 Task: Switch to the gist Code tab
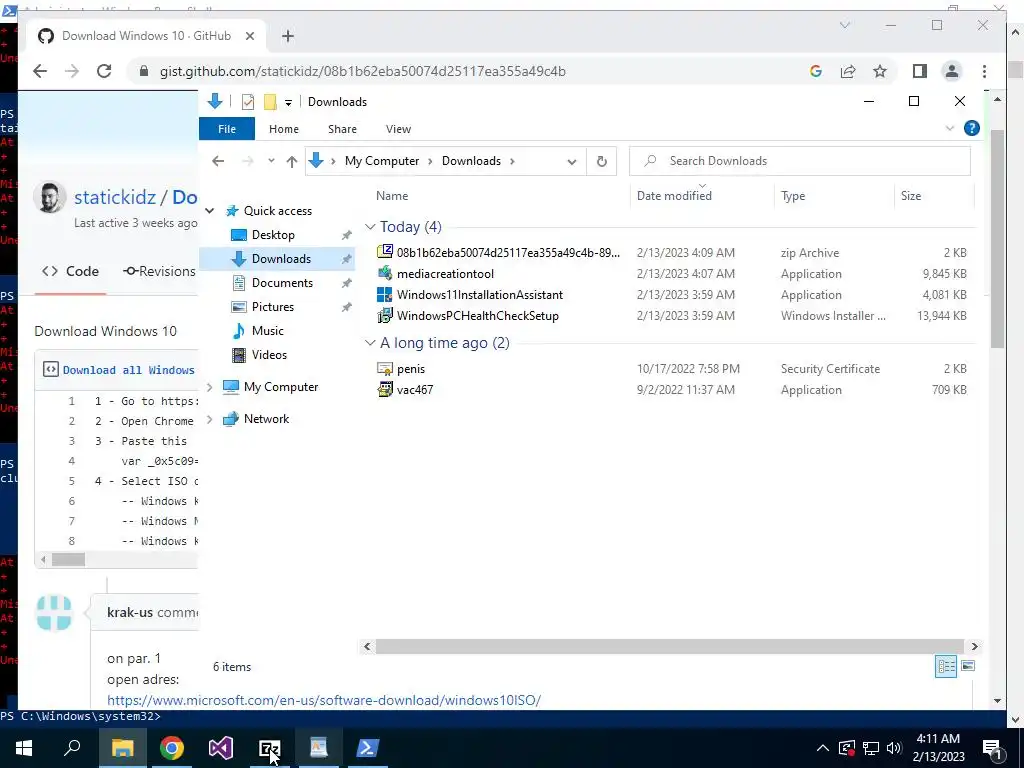tap(71, 271)
